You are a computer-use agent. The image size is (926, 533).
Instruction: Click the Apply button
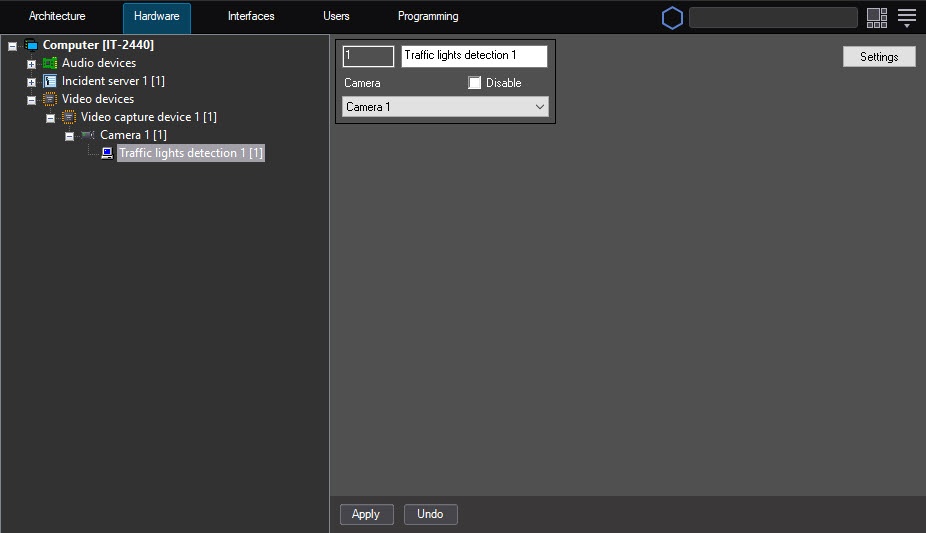366,514
